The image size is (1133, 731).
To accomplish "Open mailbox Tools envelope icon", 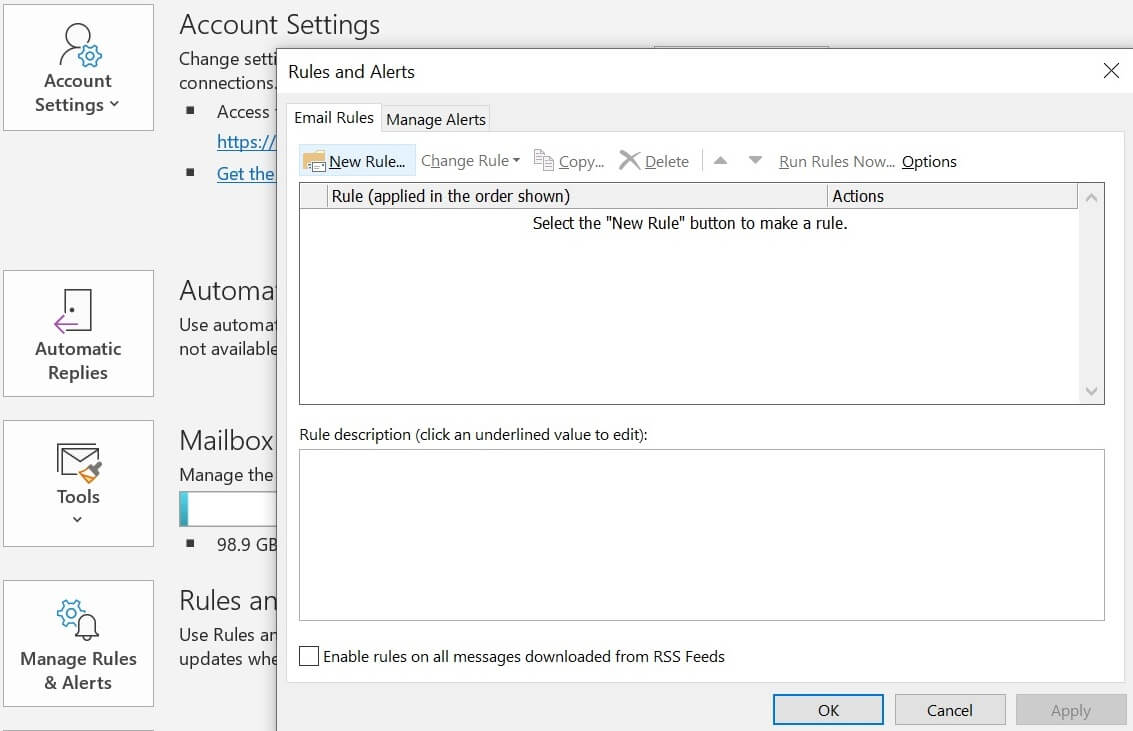I will (78, 462).
